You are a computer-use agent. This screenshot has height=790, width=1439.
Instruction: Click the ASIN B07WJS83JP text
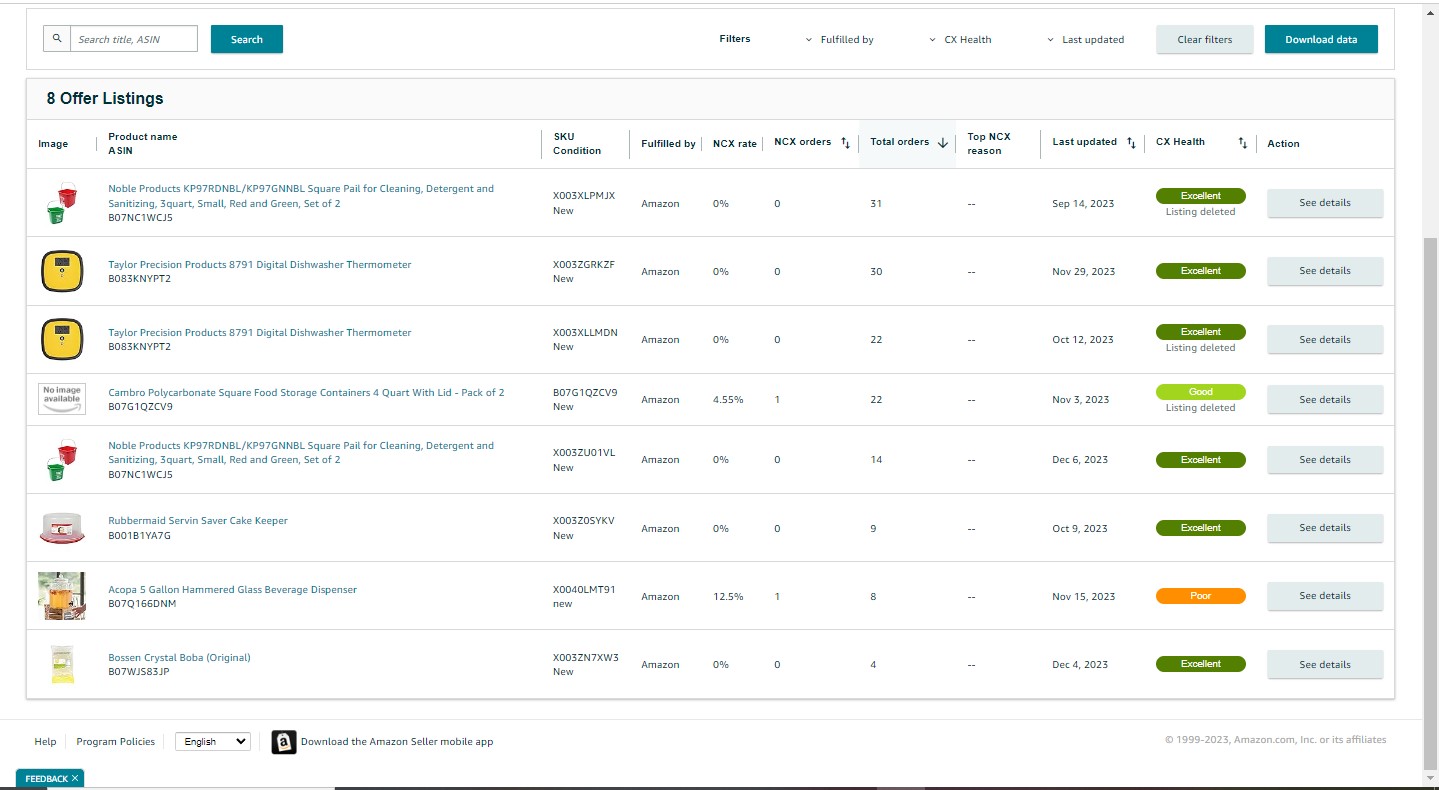coord(139,672)
